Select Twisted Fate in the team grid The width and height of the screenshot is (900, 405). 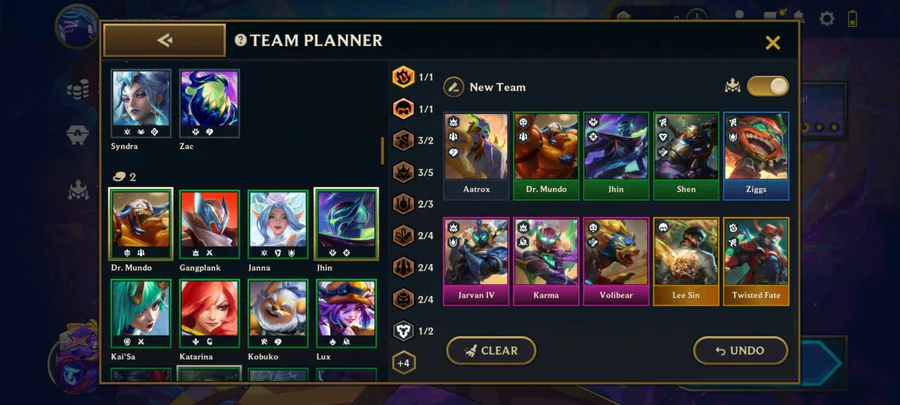(x=756, y=262)
